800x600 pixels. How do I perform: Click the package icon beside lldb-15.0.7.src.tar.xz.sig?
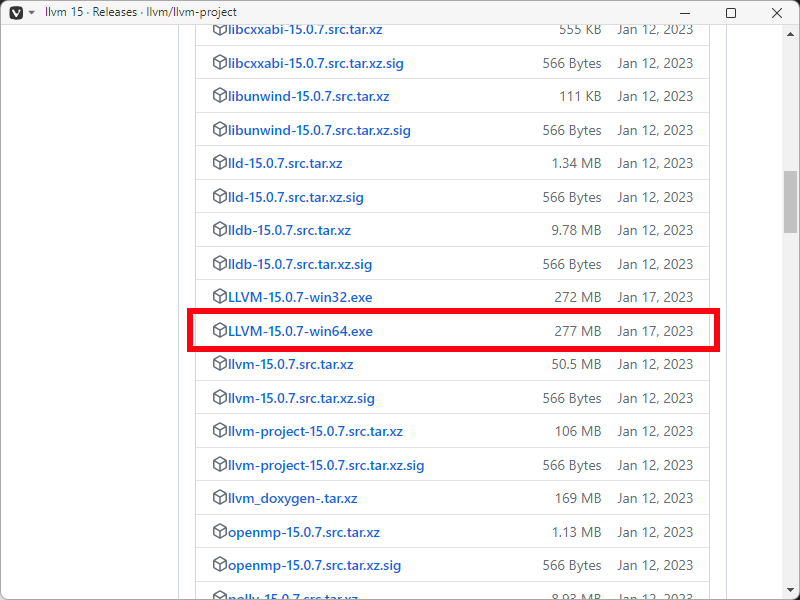click(219, 264)
